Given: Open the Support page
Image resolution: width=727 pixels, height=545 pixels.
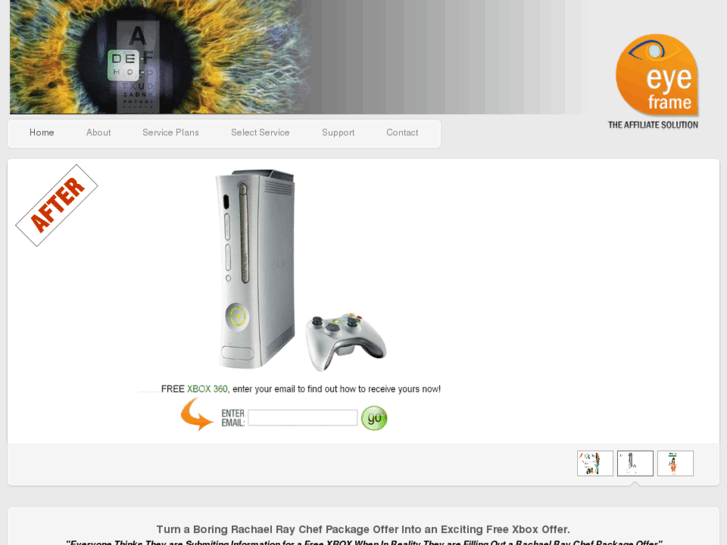Looking at the screenshot, I should click(338, 133).
